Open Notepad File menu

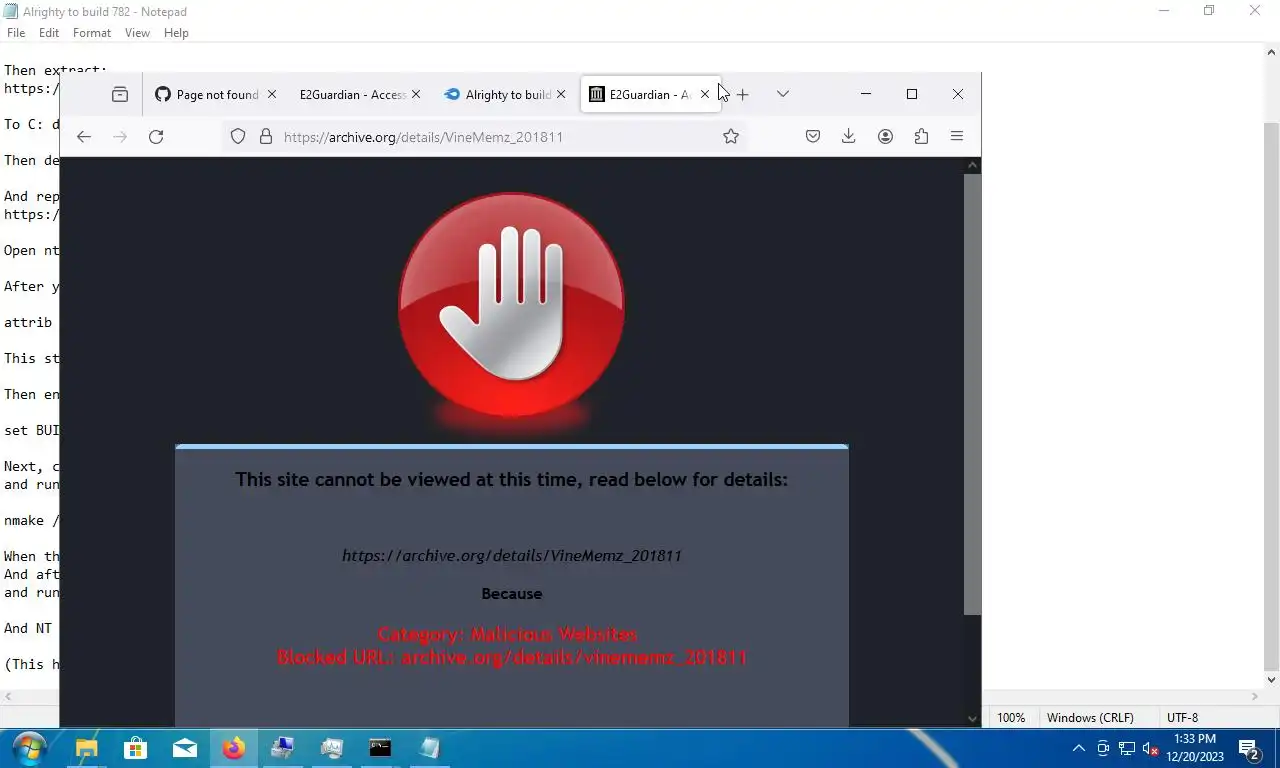coord(16,33)
